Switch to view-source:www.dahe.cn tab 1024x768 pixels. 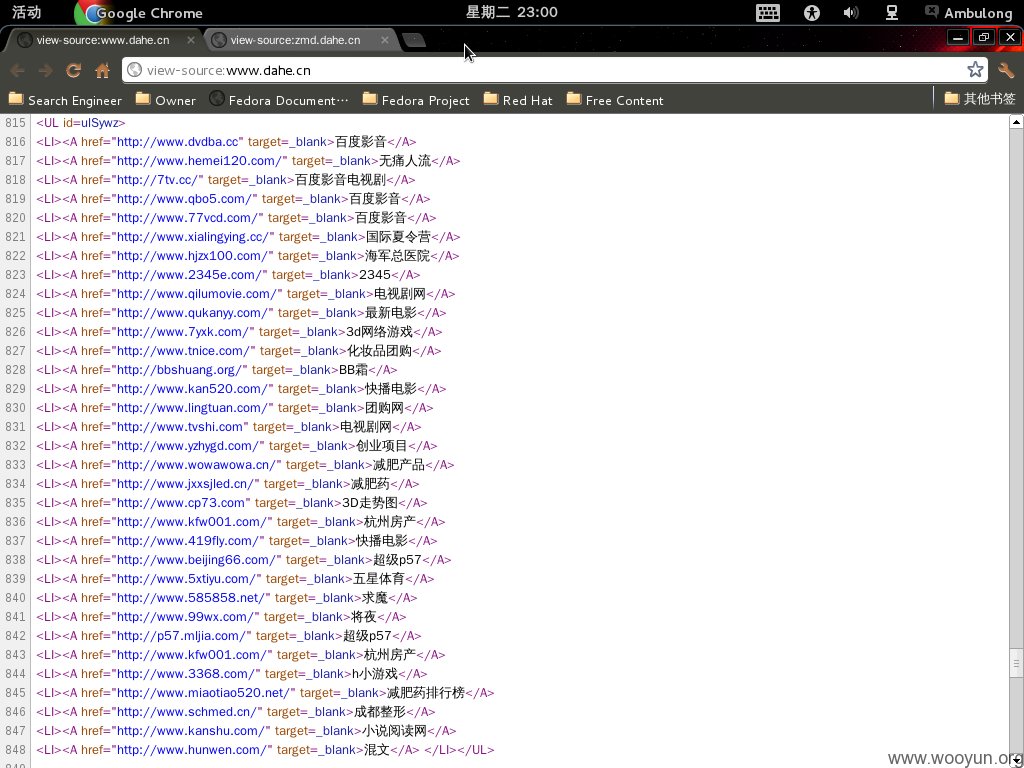103,40
